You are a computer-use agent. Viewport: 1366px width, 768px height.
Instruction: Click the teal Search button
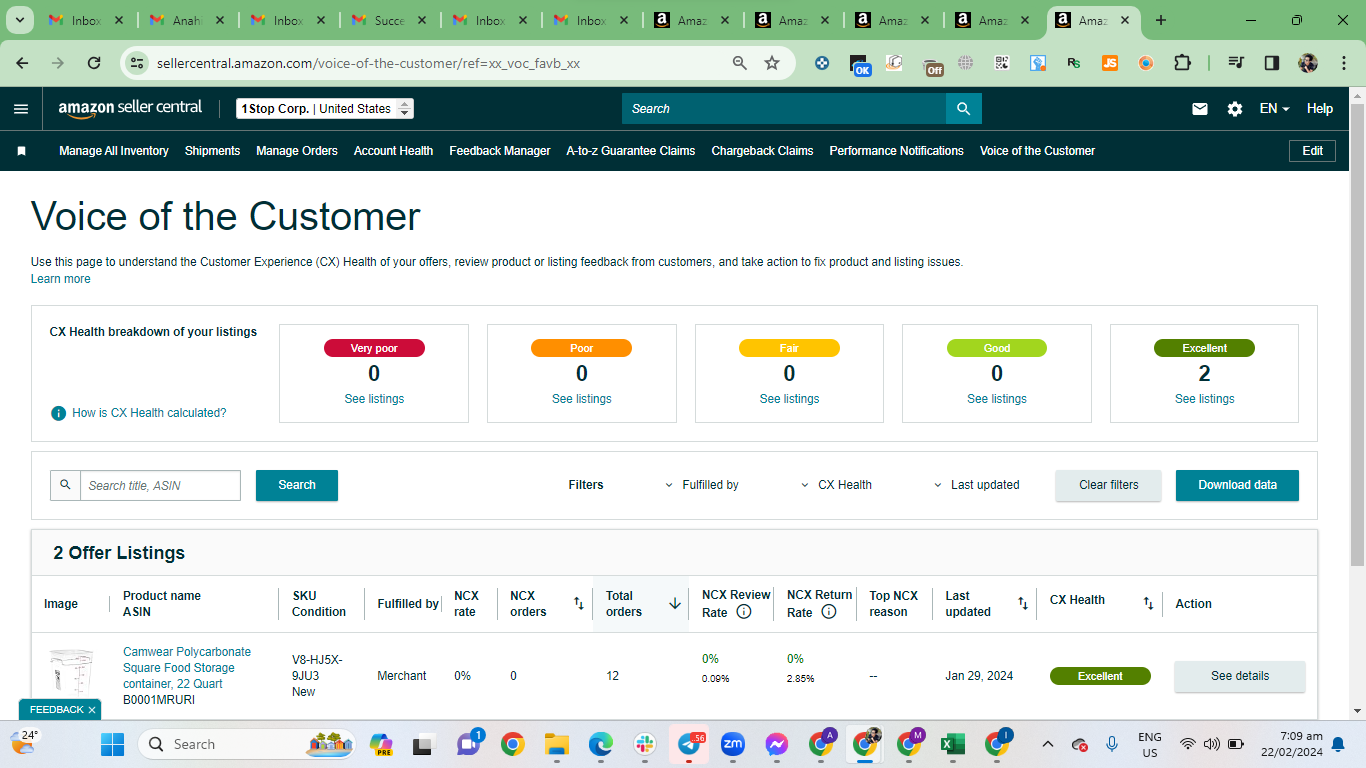[x=297, y=485]
